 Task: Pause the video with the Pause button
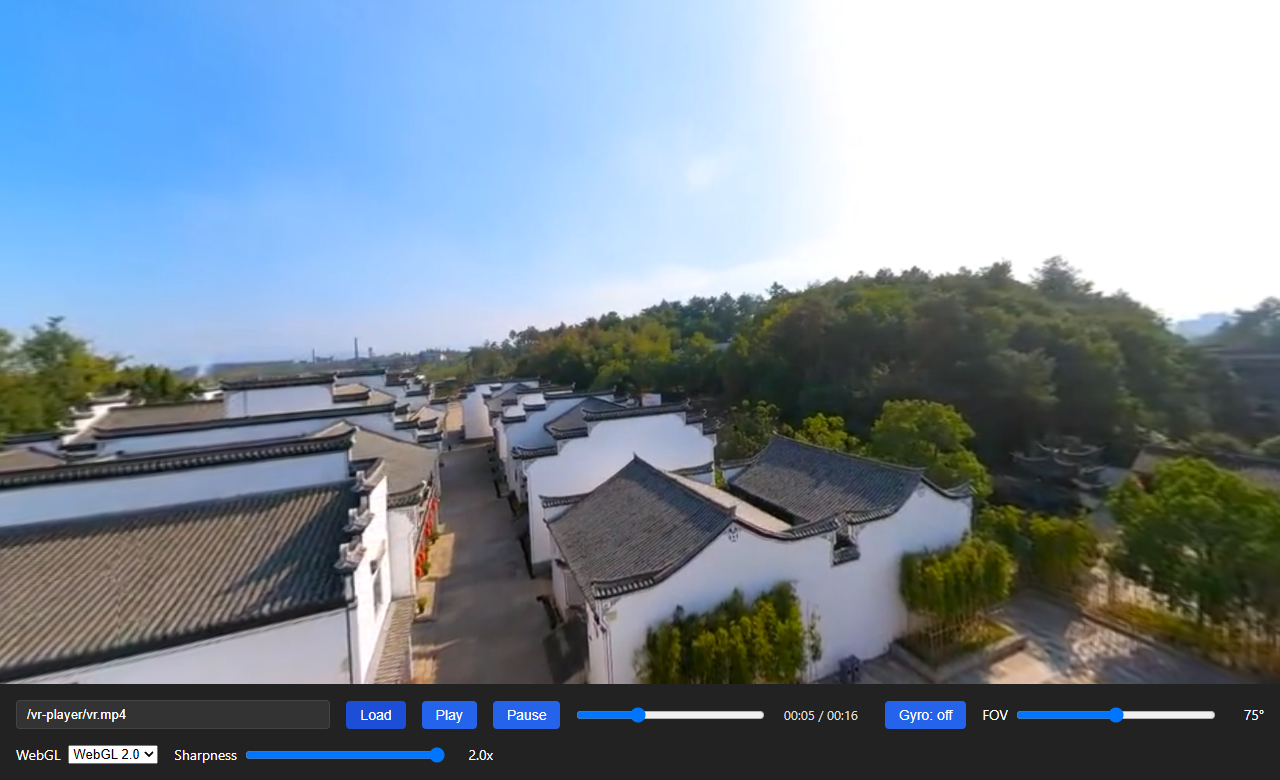click(526, 715)
